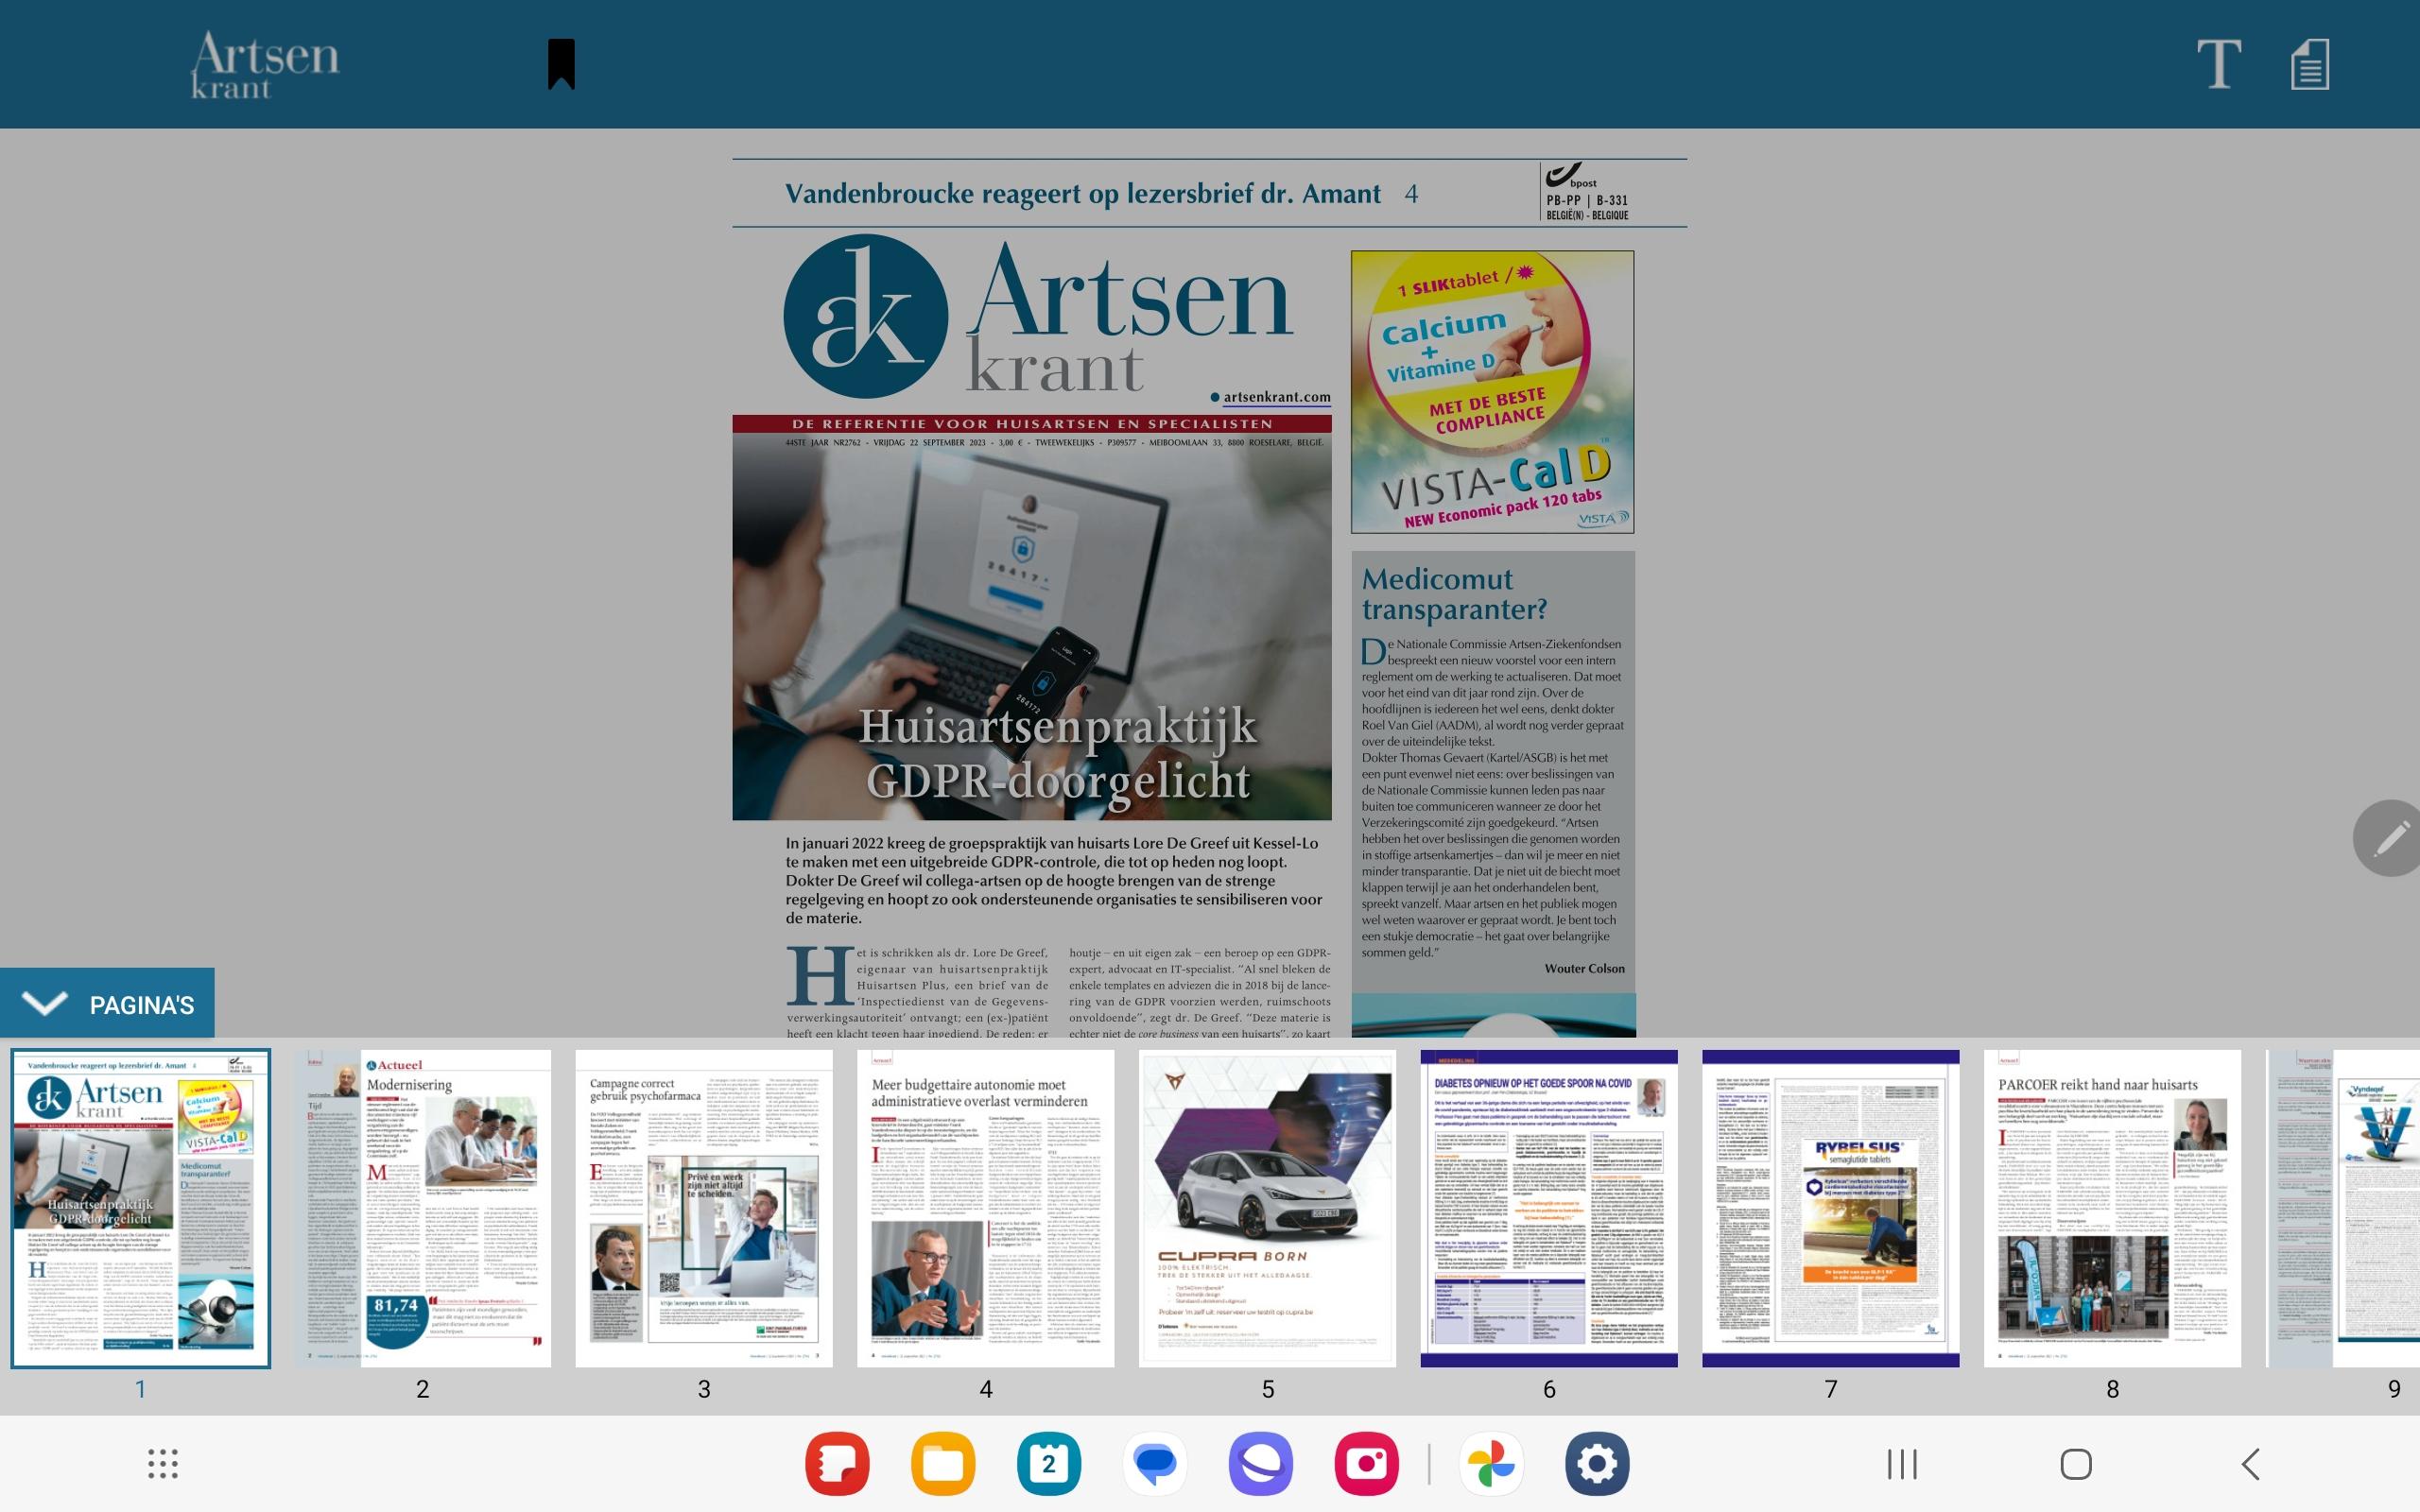Image resolution: width=2420 pixels, height=1512 pixels.
Task: Open the Messages chat app
Action: pos(1155,1464)
